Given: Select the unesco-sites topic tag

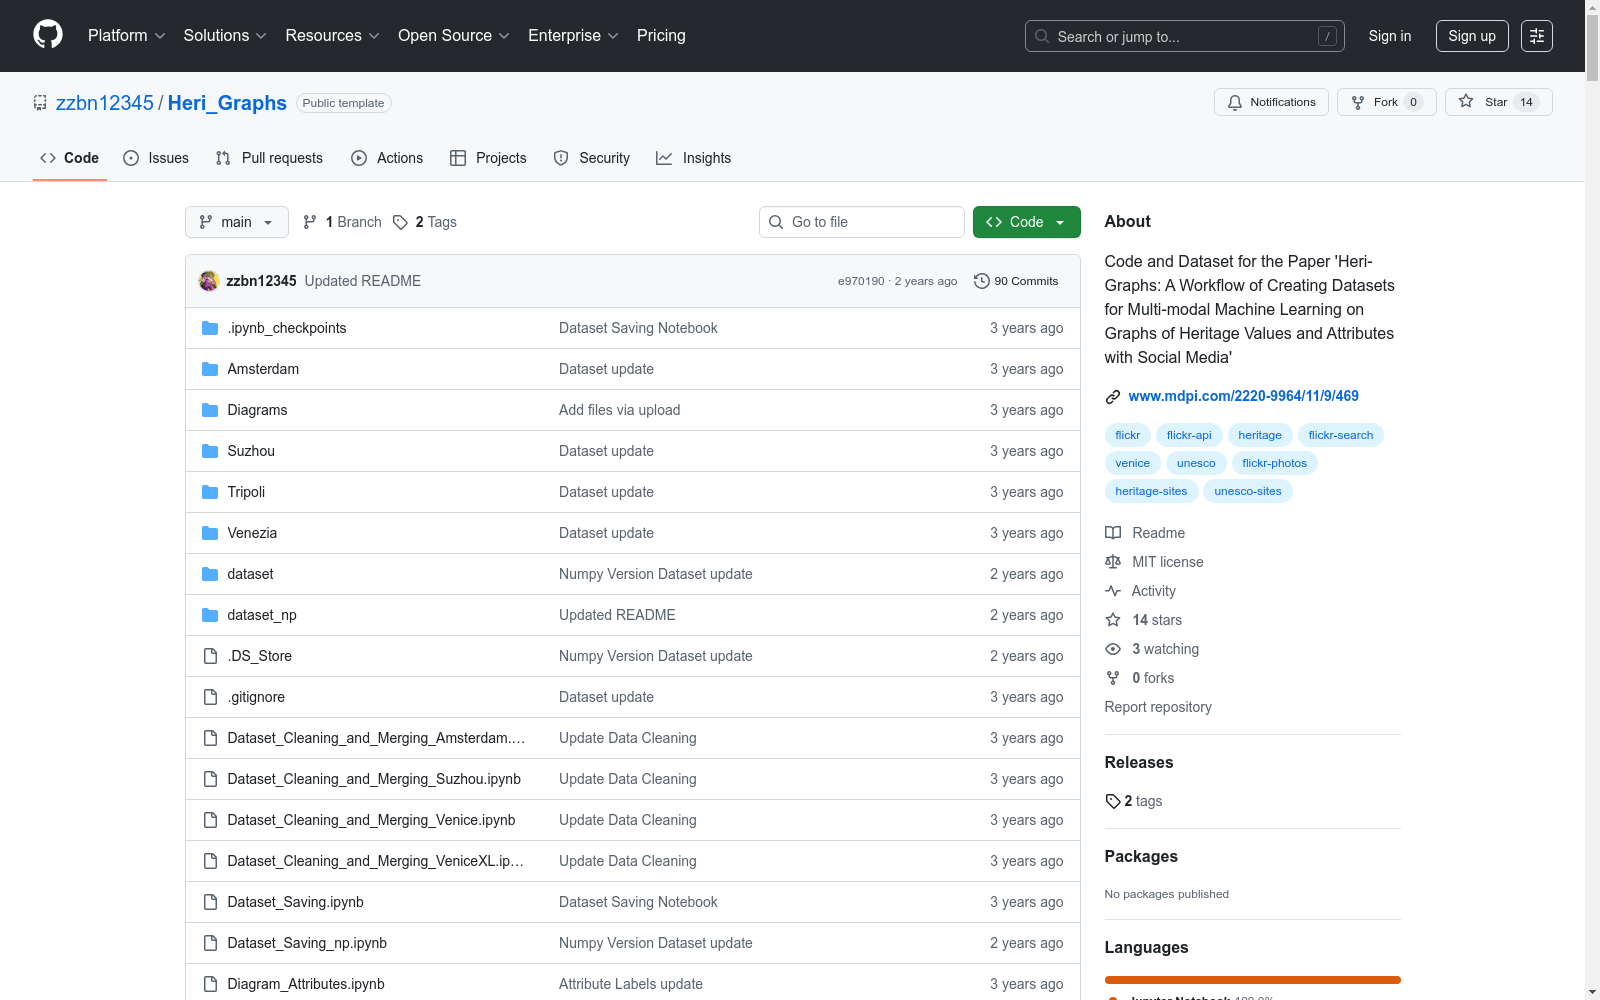Looking at the screenshot, I should (x=1248, y=491).
